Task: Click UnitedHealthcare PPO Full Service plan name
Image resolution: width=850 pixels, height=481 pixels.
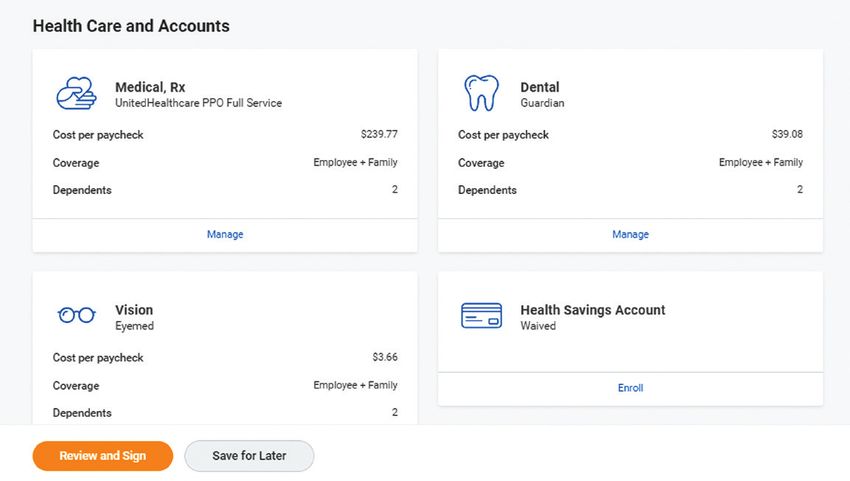Action: (198, 103)
